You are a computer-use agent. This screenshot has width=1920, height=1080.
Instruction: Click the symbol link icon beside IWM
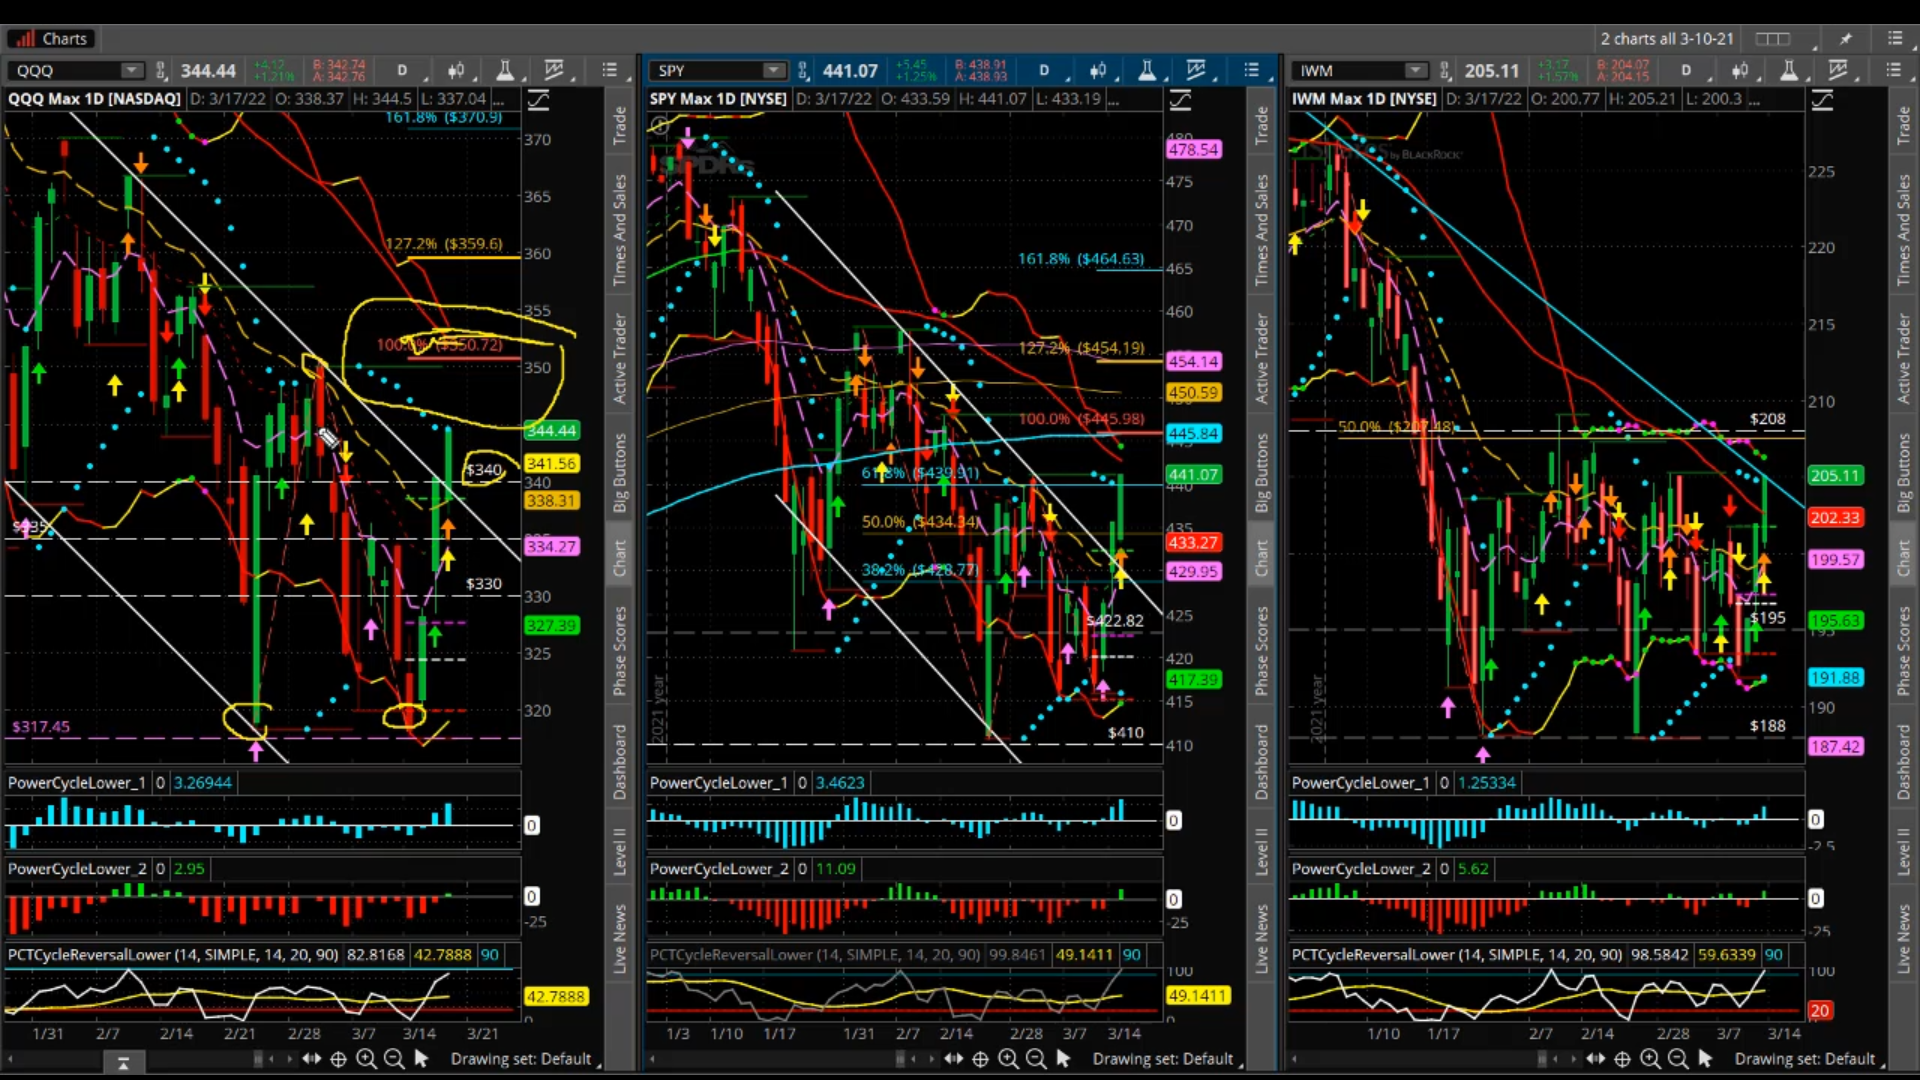[x=1444, y=70]
